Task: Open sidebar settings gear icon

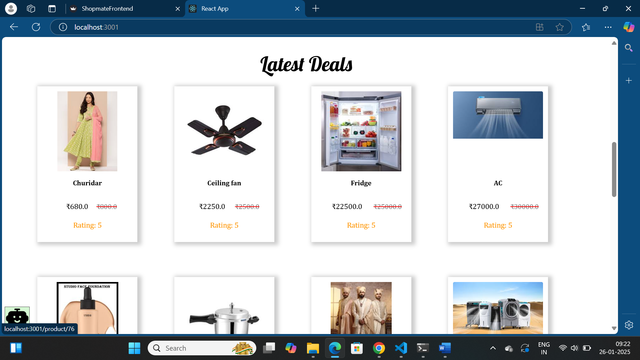Action: pos(629,325)
